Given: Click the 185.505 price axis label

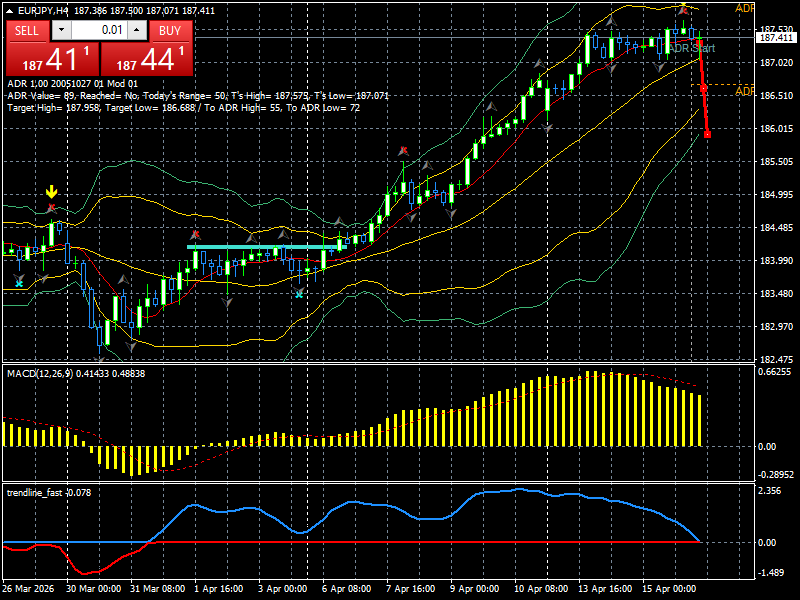Looking at the screenshot, I should coord(777,162).
